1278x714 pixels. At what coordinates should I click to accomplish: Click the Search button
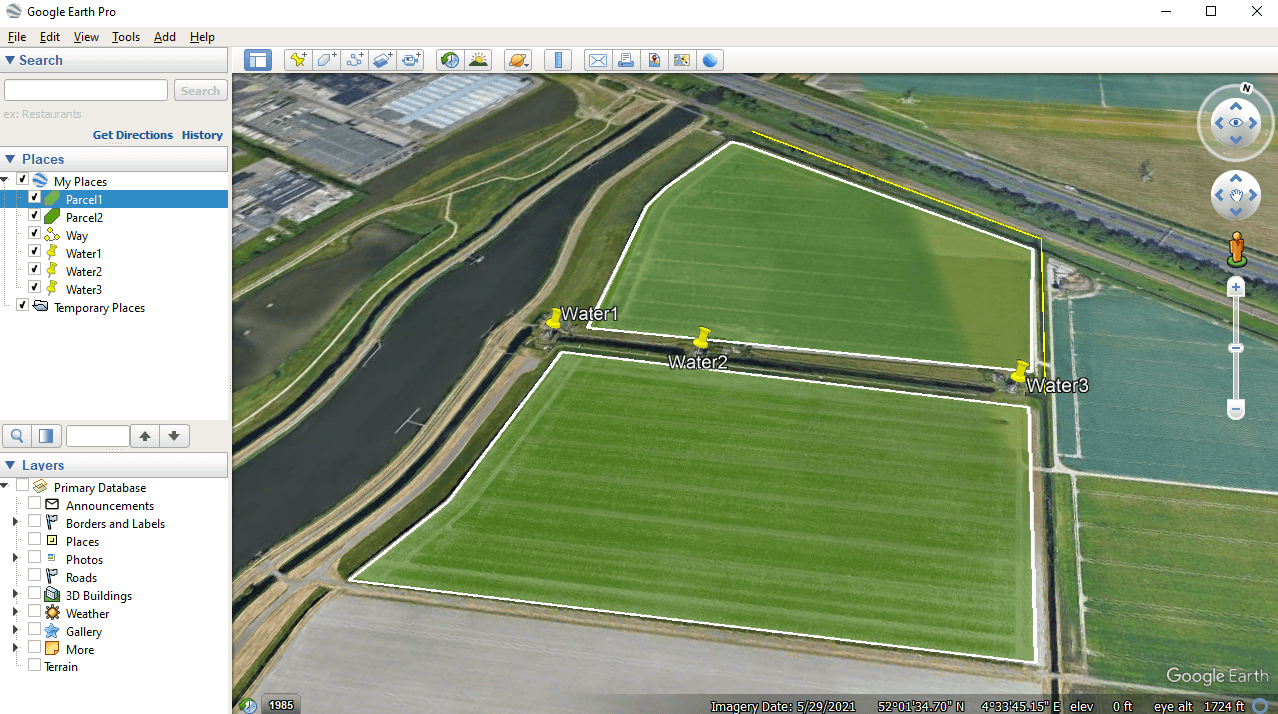click(200, 91)
